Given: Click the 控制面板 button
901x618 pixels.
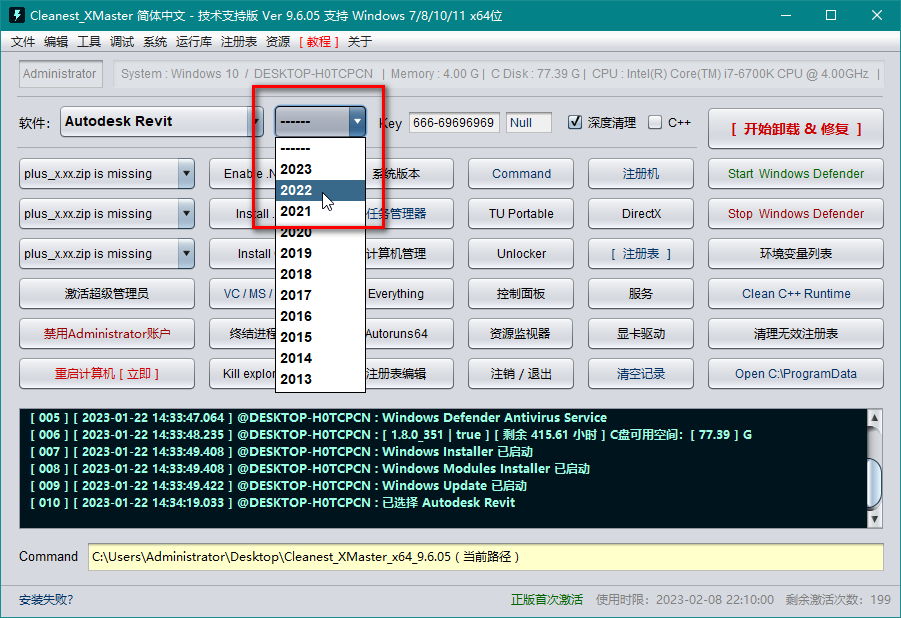Looking at the screenshot, I should pos(521,294).
